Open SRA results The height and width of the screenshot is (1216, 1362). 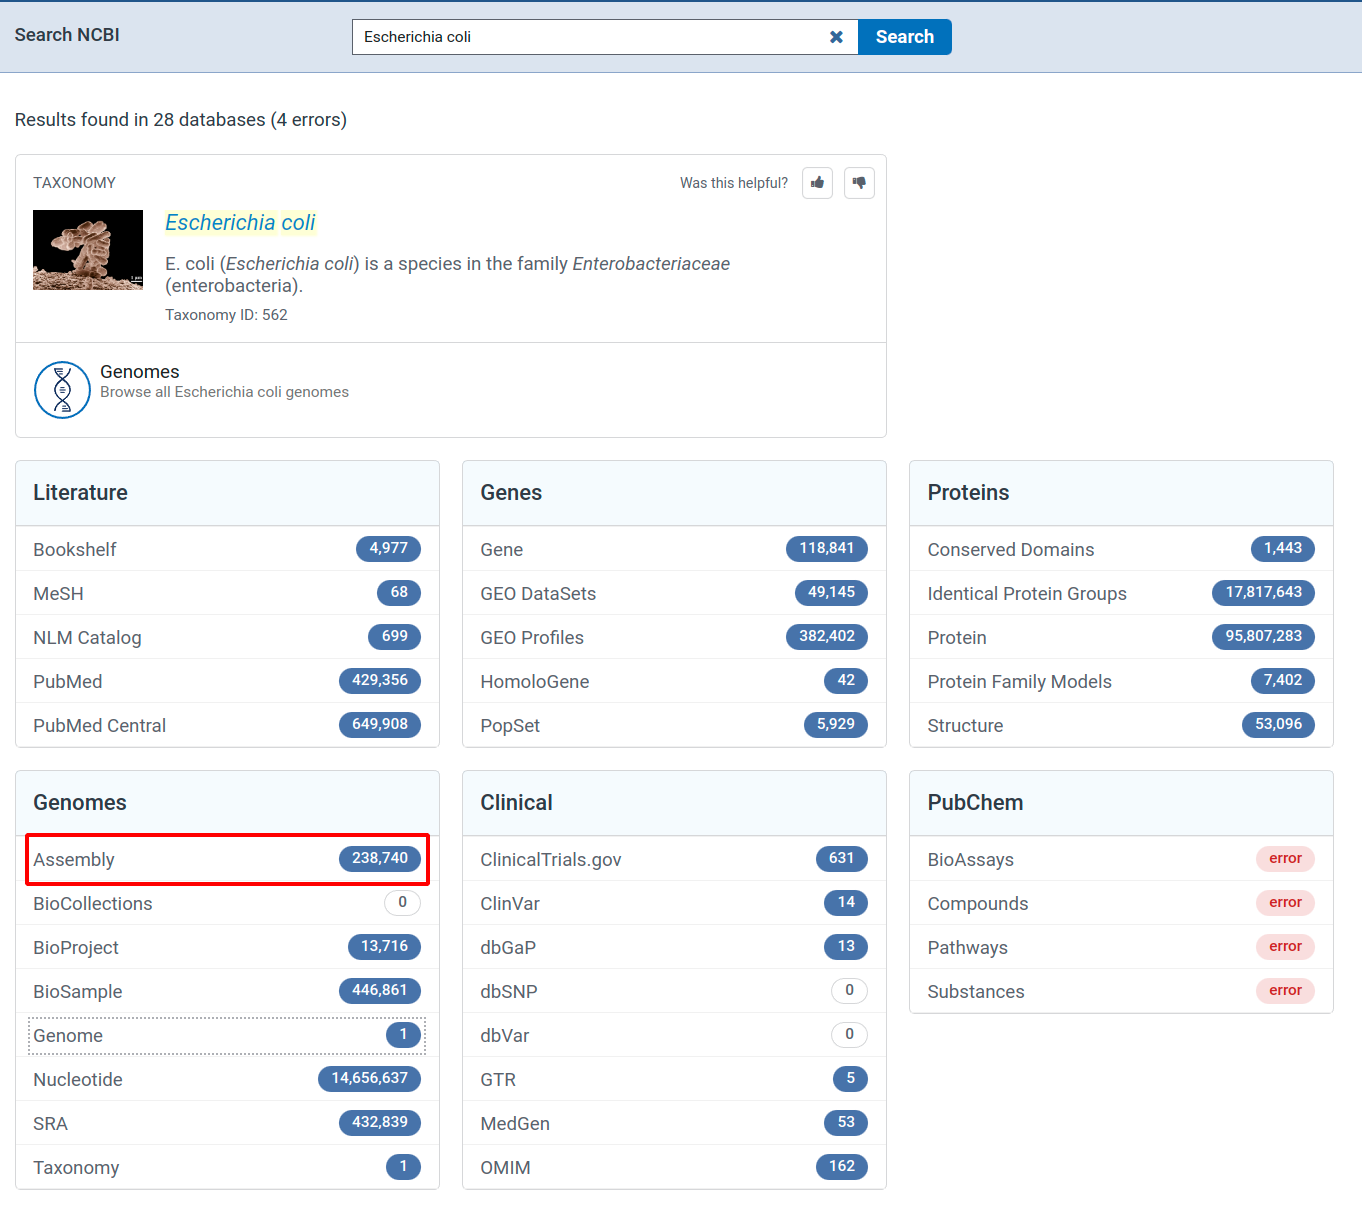227,1123
